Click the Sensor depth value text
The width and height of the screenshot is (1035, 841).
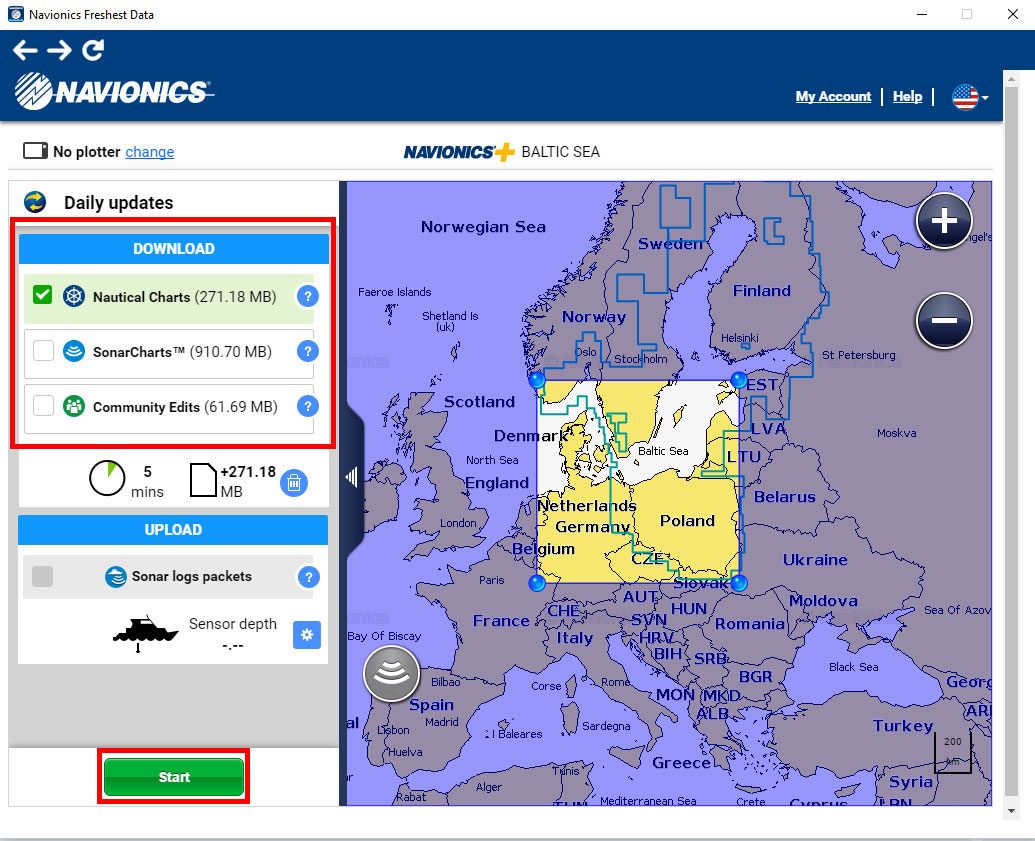pyautogui.click(x=232, y=646)
